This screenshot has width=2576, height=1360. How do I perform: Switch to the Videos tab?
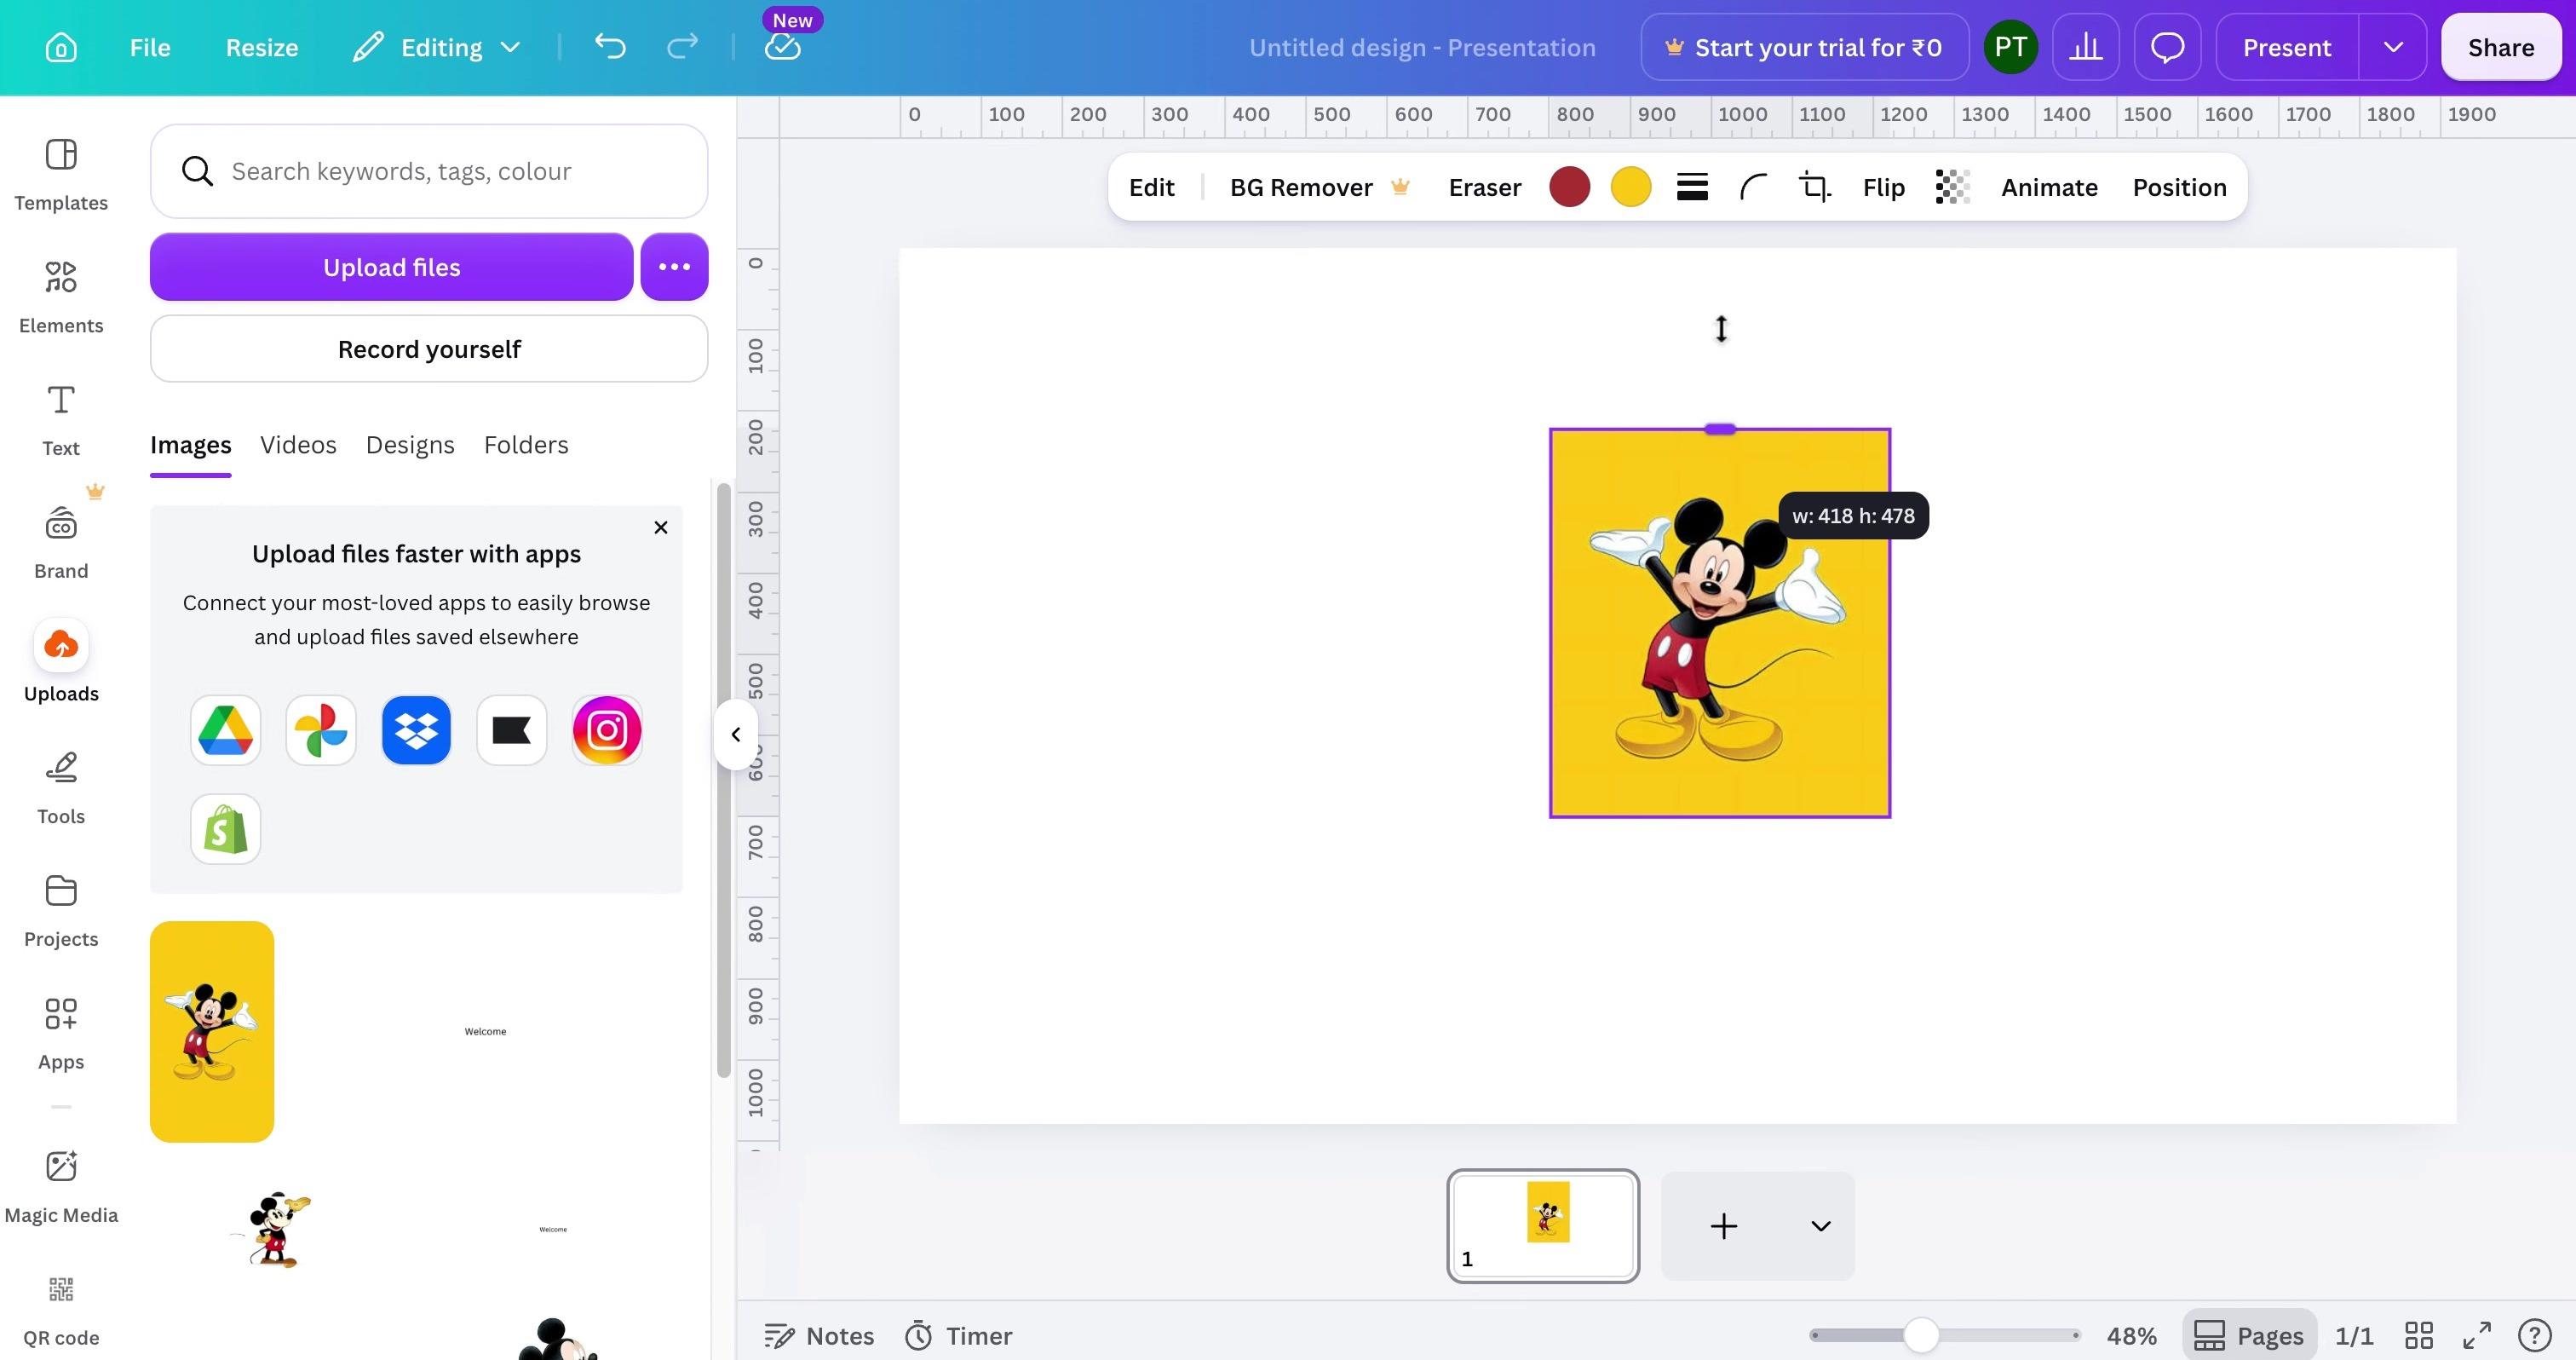[x=298, y=445]
